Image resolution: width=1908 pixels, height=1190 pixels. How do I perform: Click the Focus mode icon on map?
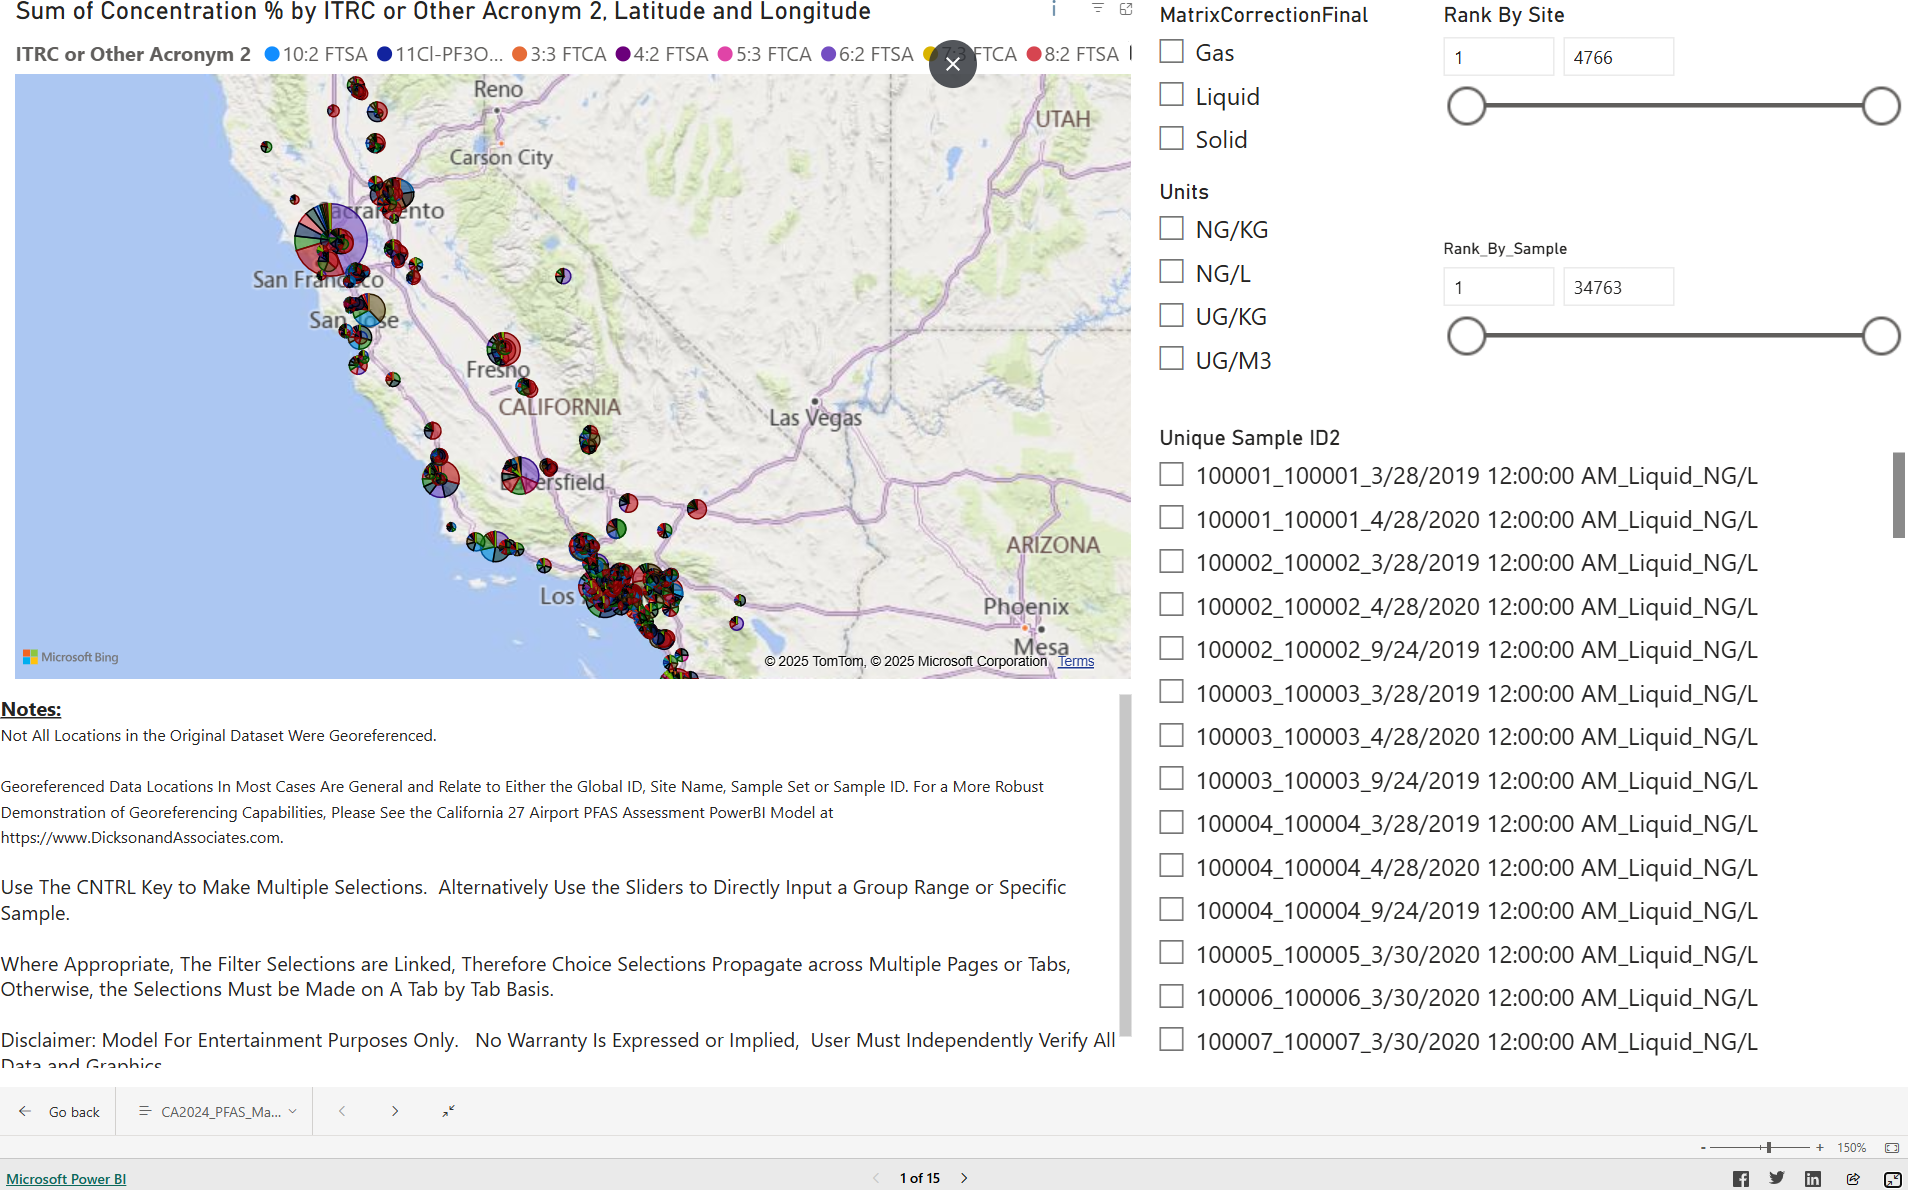pos(1126,9)
